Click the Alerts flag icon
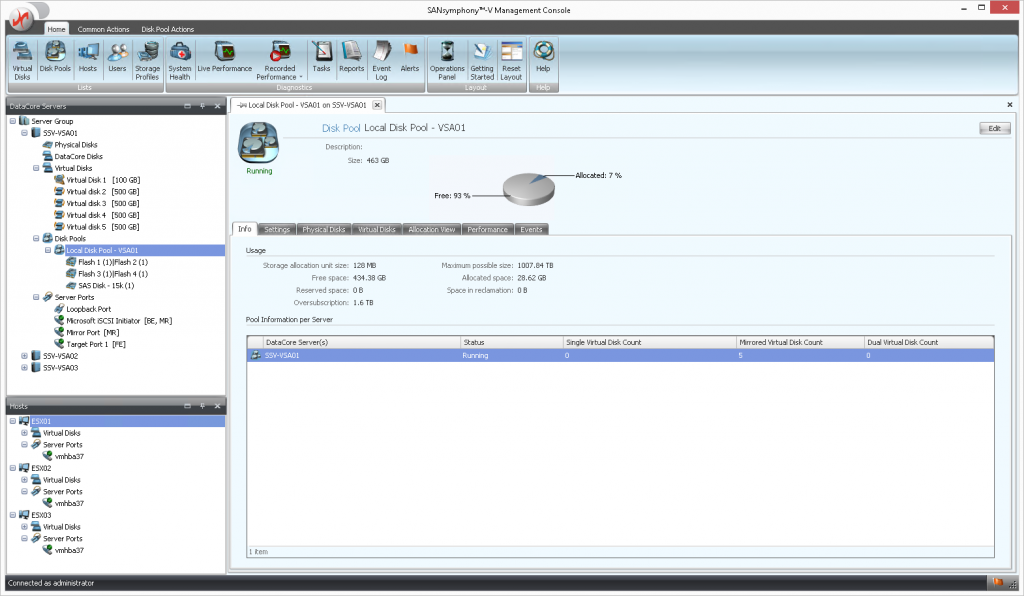This screenshot has height=596, width=1024. 410,58
